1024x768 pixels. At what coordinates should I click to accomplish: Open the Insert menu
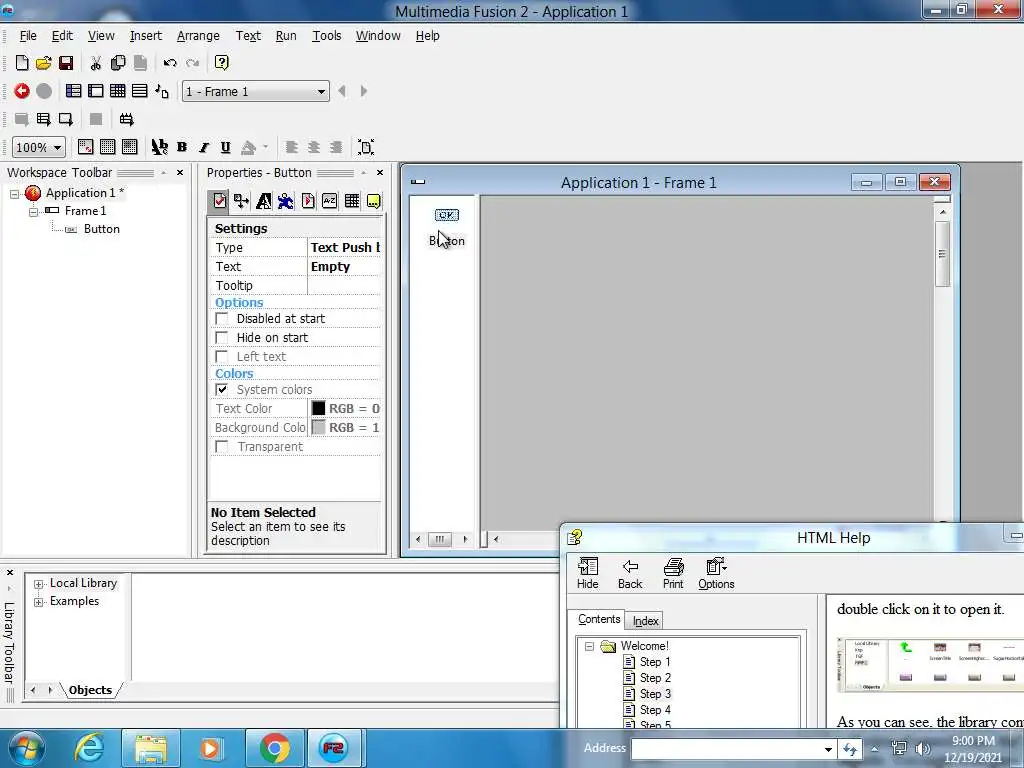coord(146,36)
